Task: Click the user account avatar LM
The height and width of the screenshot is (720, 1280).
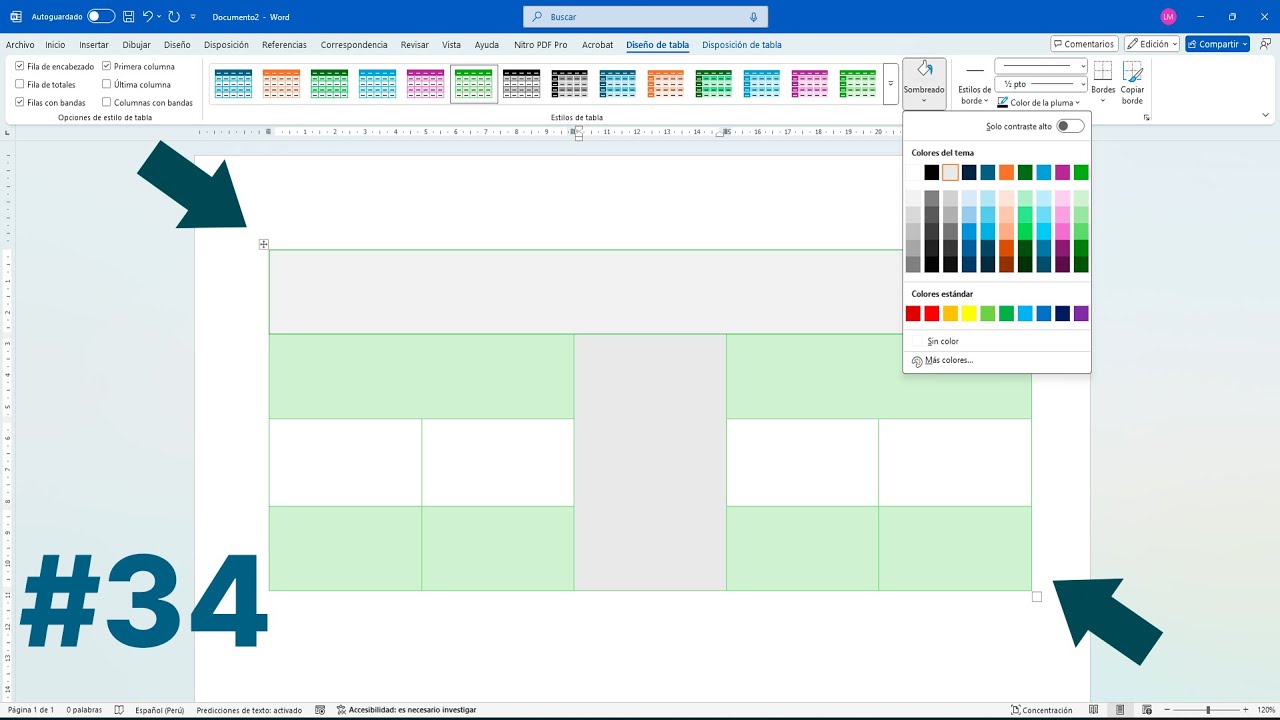Action: 1168,17
